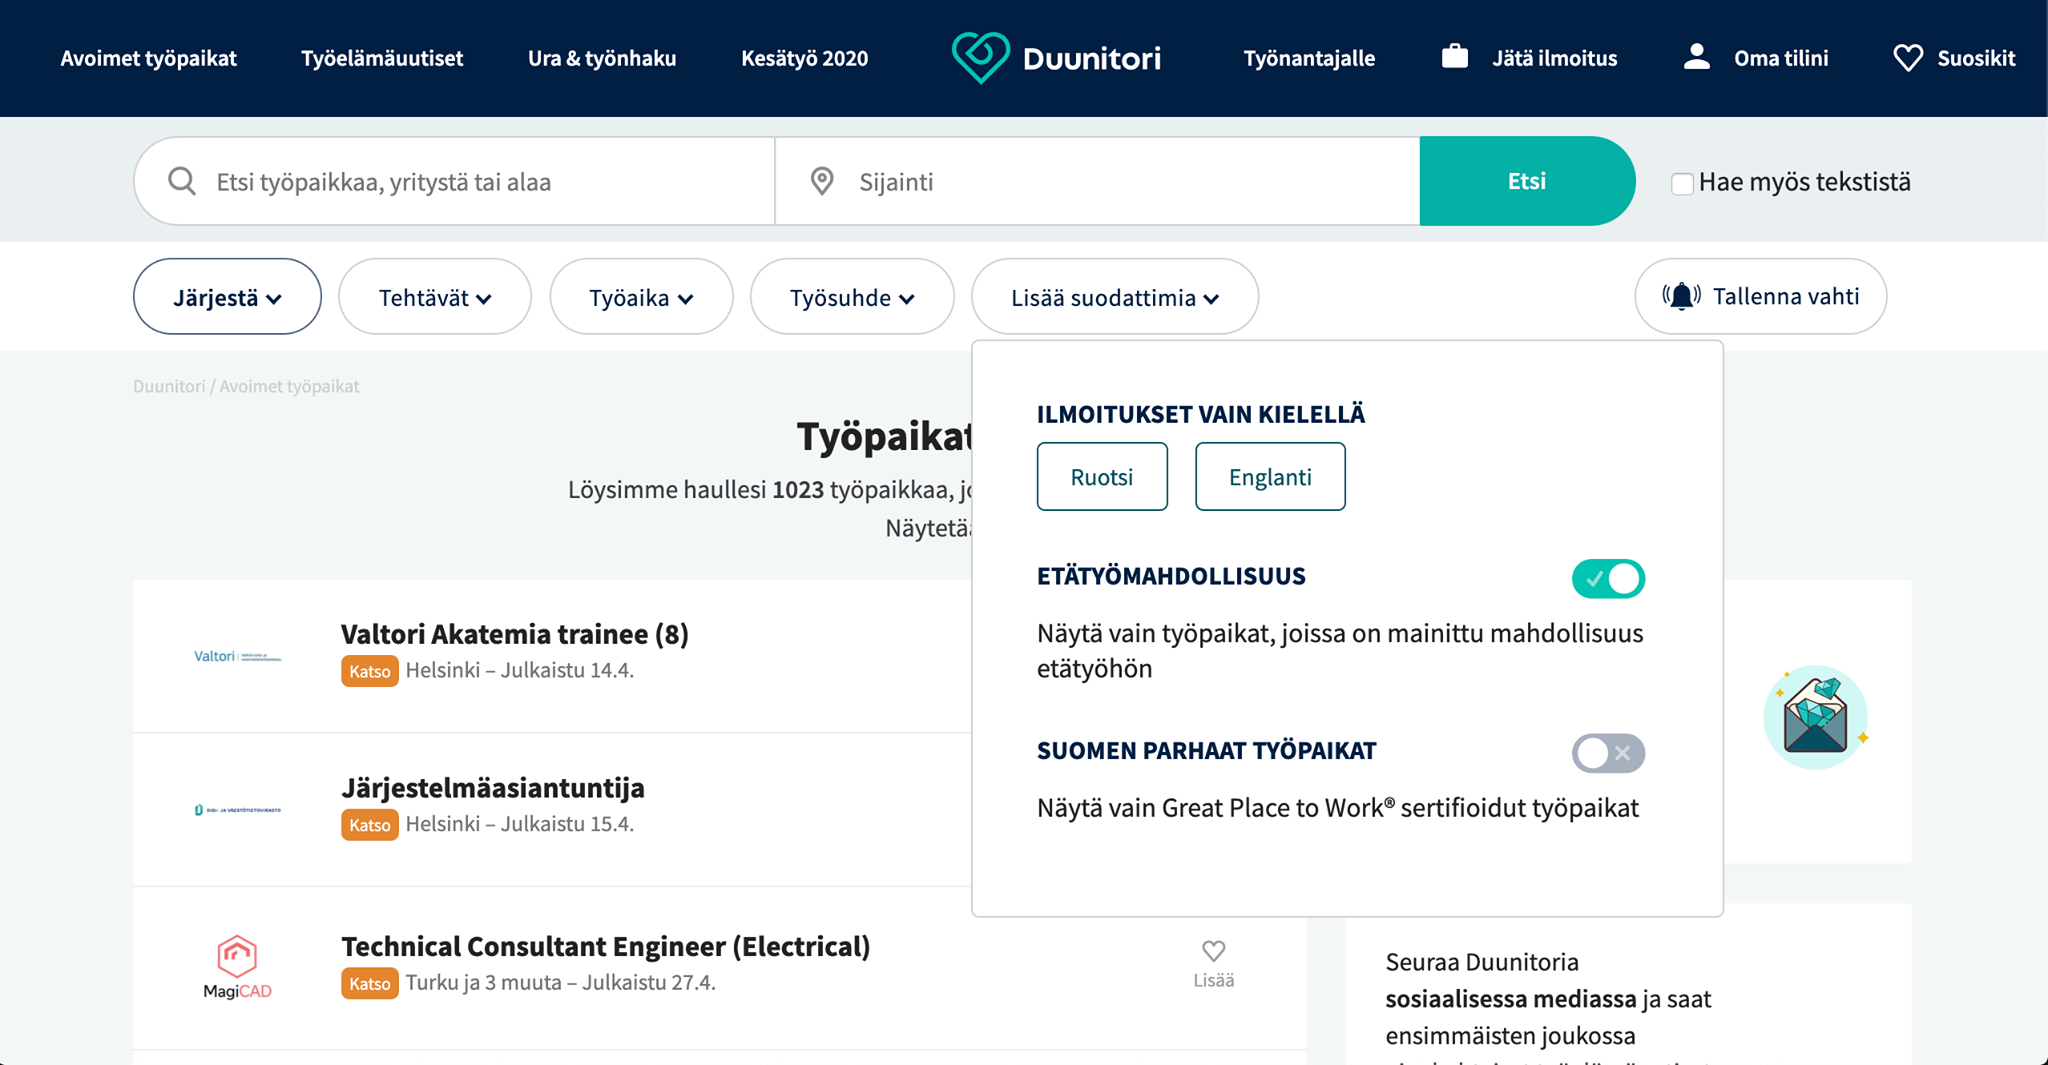Click the magnifying glass search icon
The image size is (2048, 1065).
182,181
